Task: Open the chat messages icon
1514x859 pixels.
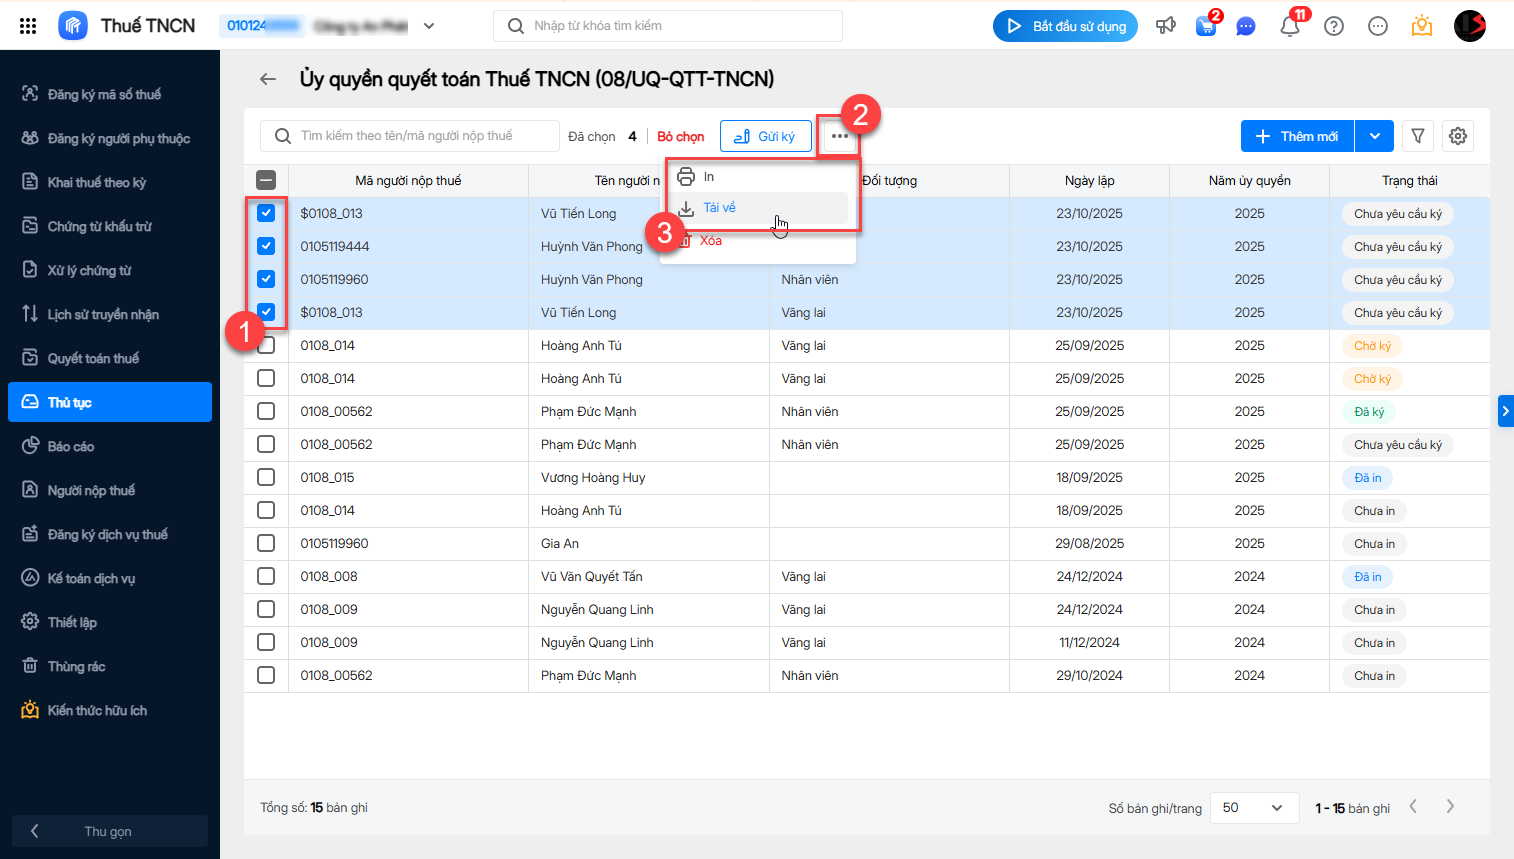Action: click(1246, 26)
